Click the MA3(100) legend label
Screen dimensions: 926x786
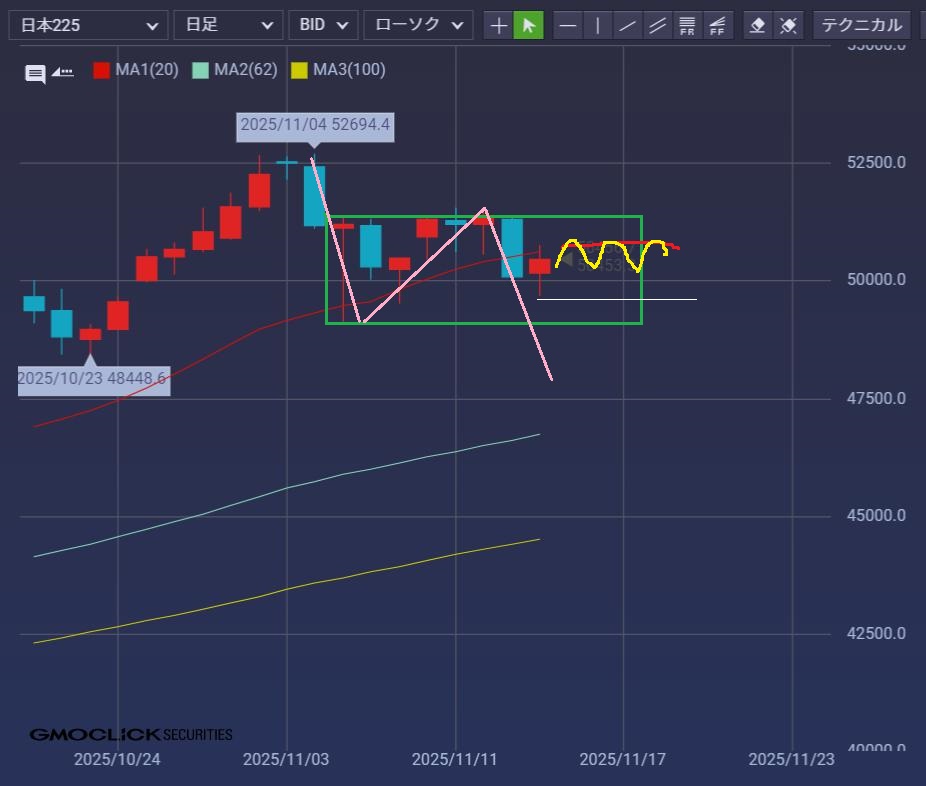pos(349,70)
